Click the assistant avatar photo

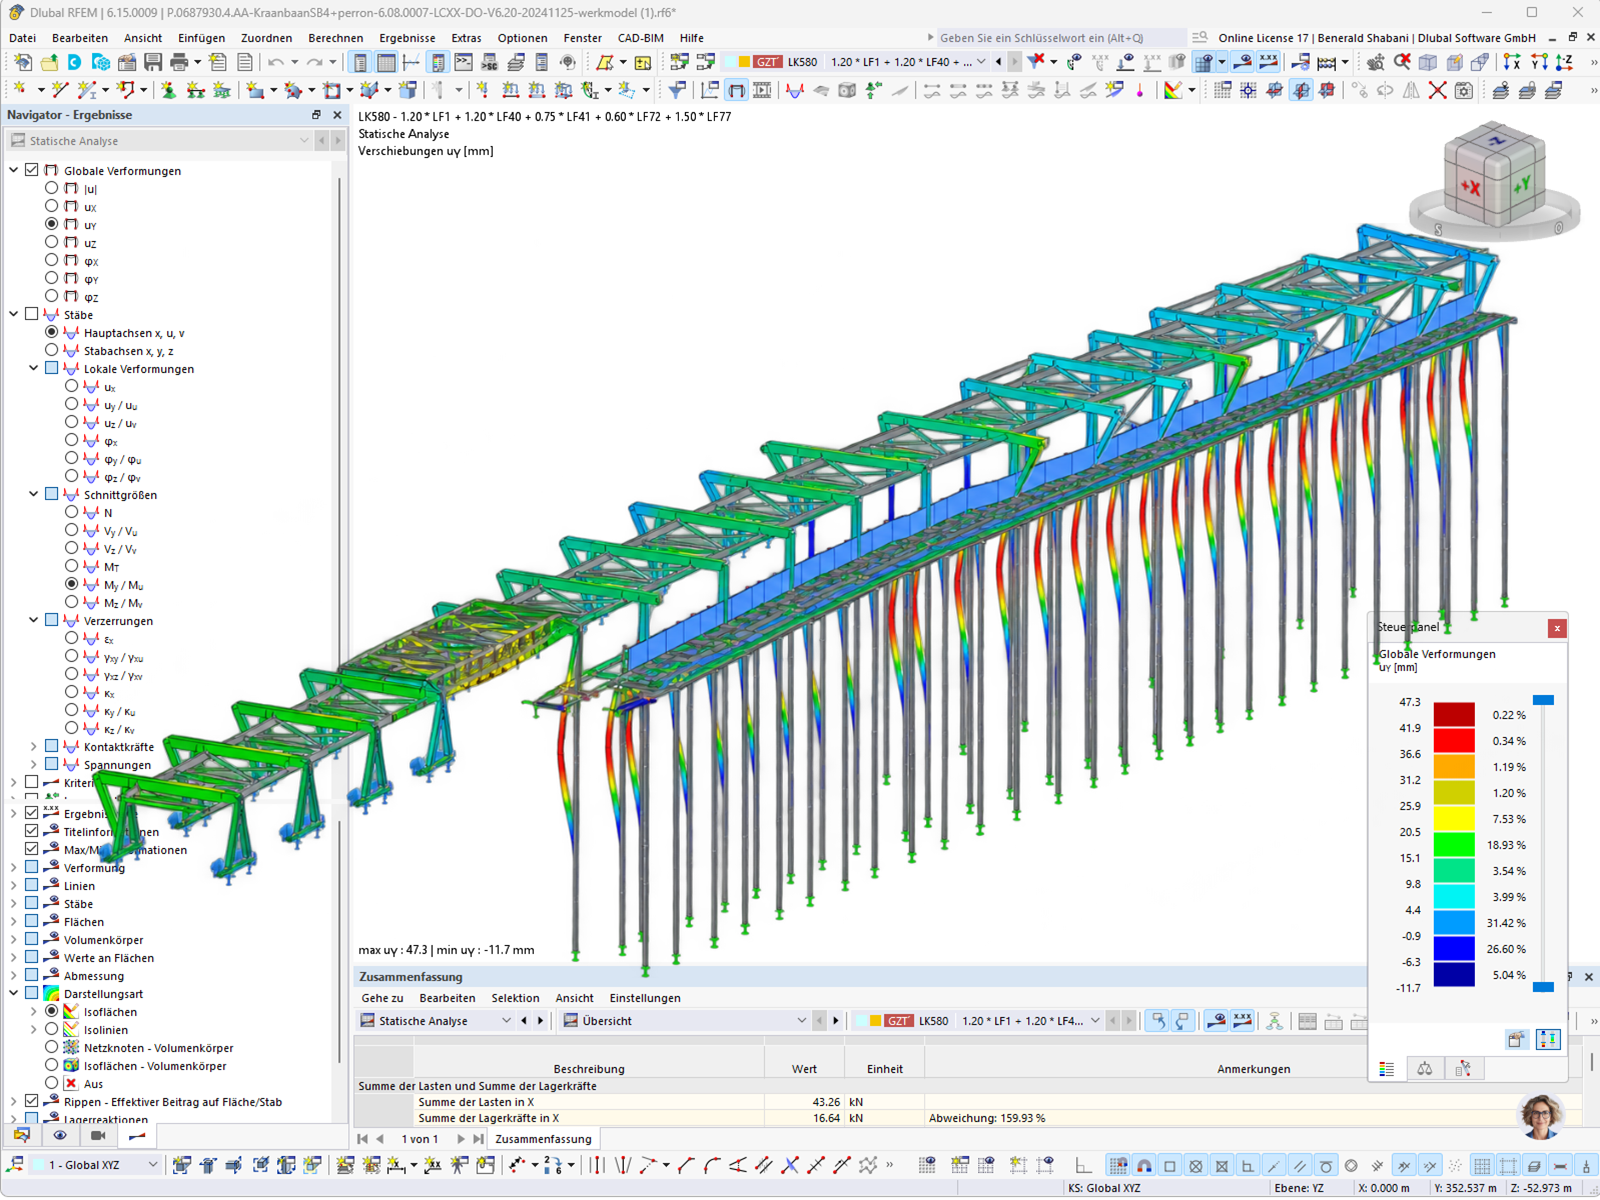(1541, 1116)
